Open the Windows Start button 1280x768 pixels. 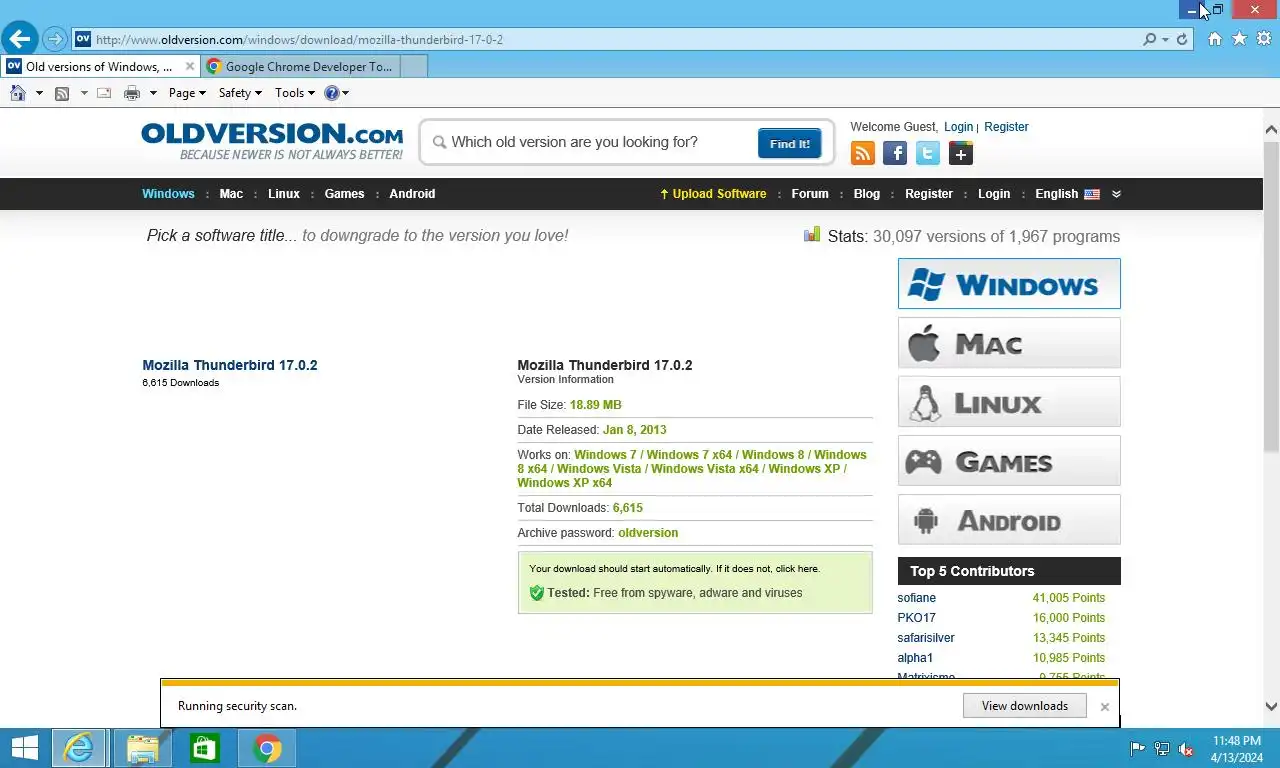click(x=24, y=748)
